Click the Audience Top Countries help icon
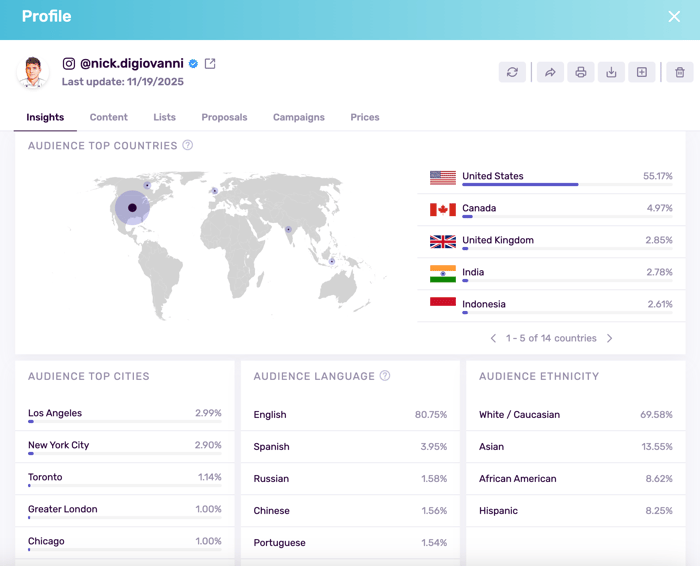The image size is (700, 566). [188, 146]
